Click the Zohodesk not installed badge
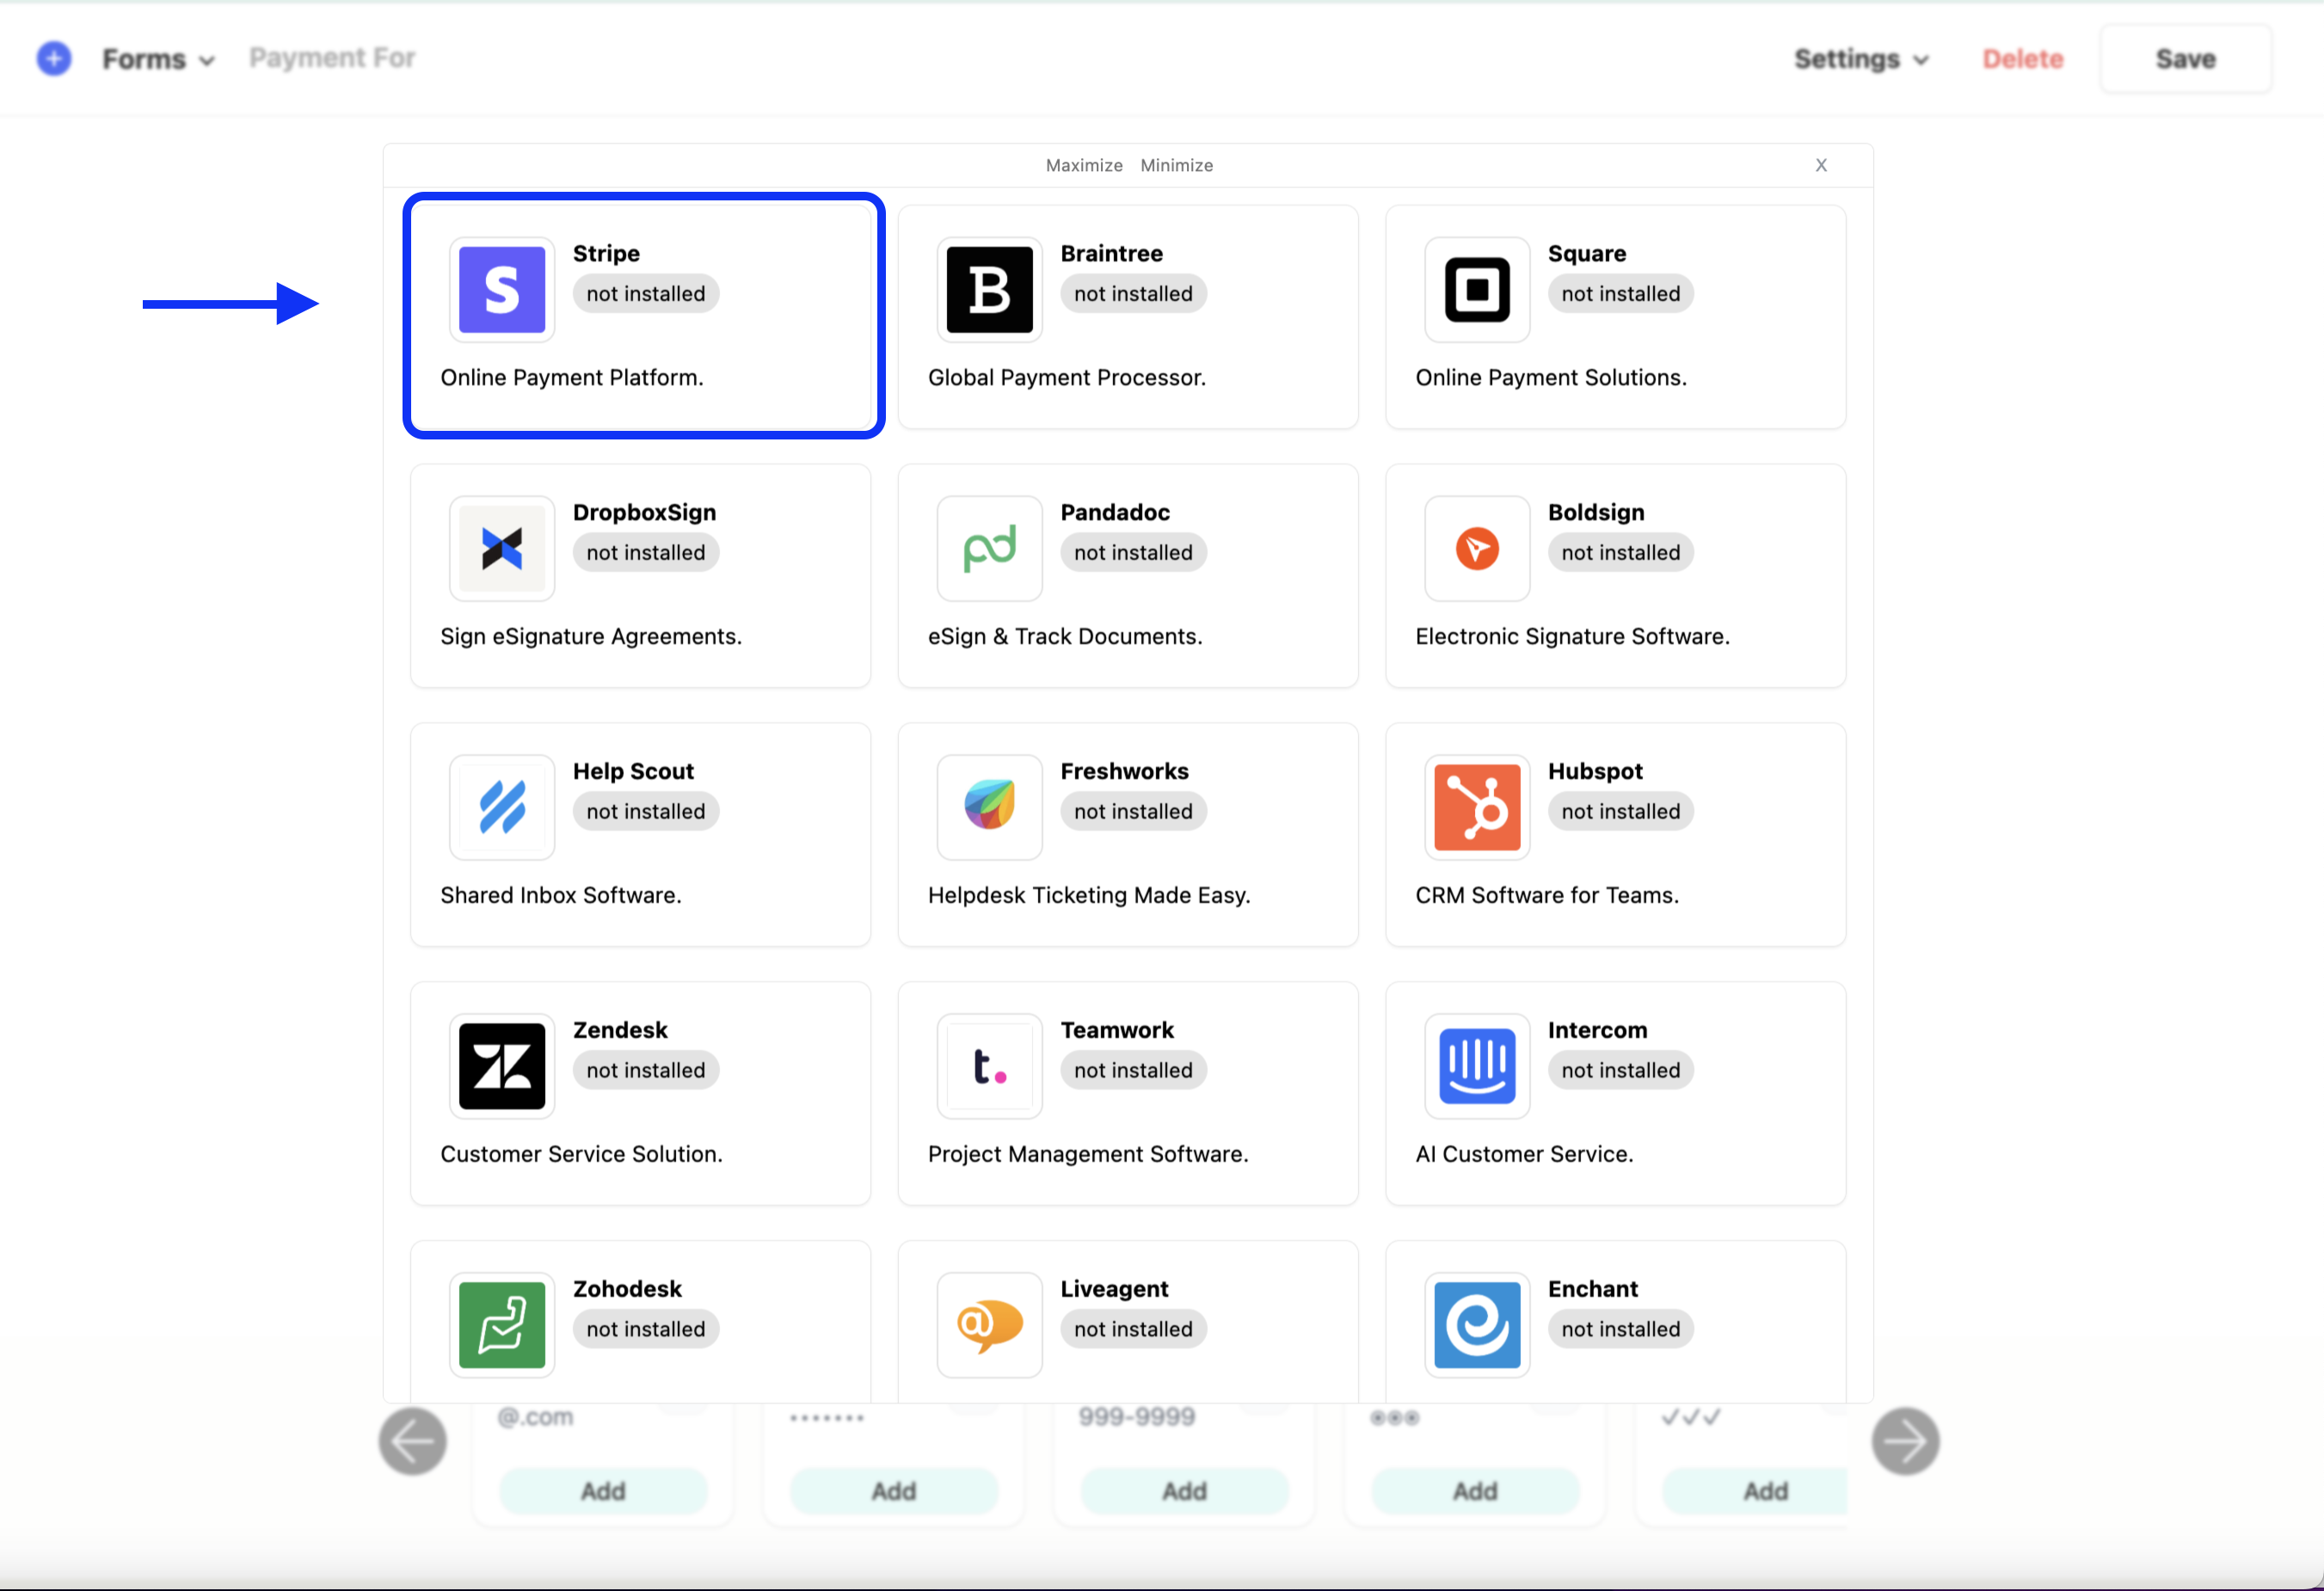Viewport: 2324px width, 1591px height. 646,1330
